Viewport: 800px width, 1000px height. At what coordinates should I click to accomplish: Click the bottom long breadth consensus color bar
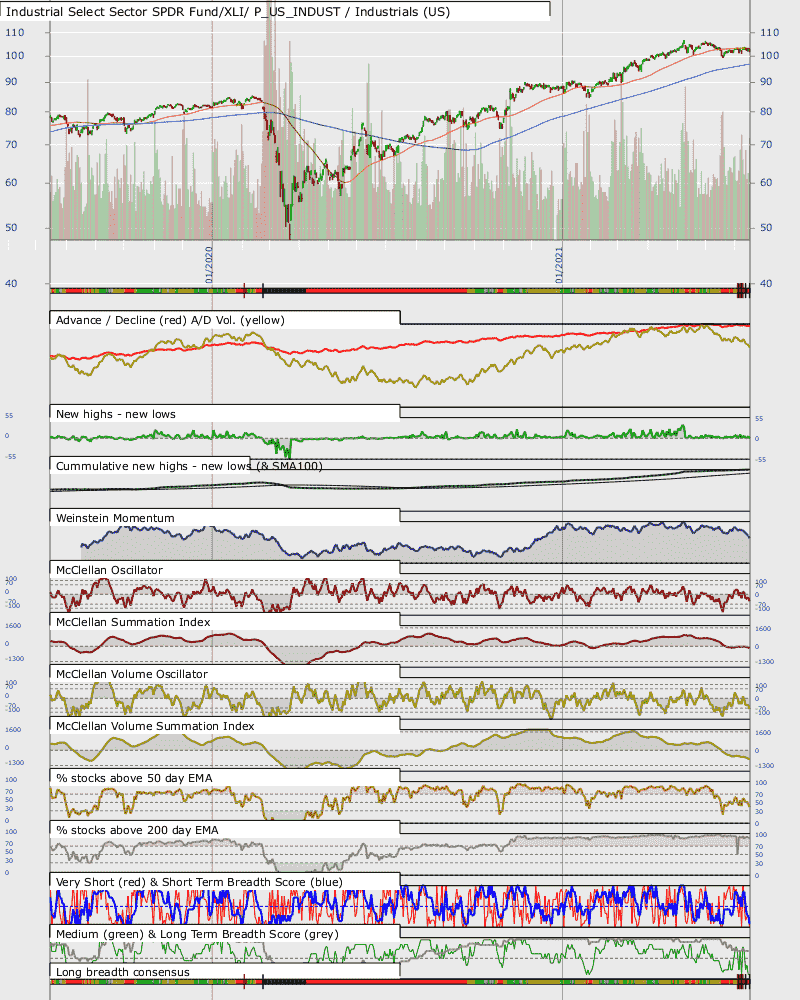pos(400,982)
